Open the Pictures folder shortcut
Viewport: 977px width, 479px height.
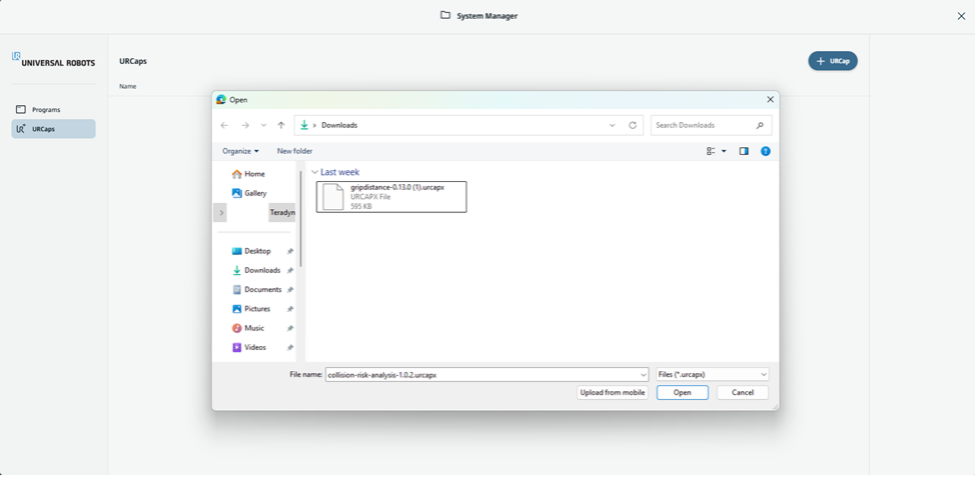[x=257, y=309]
